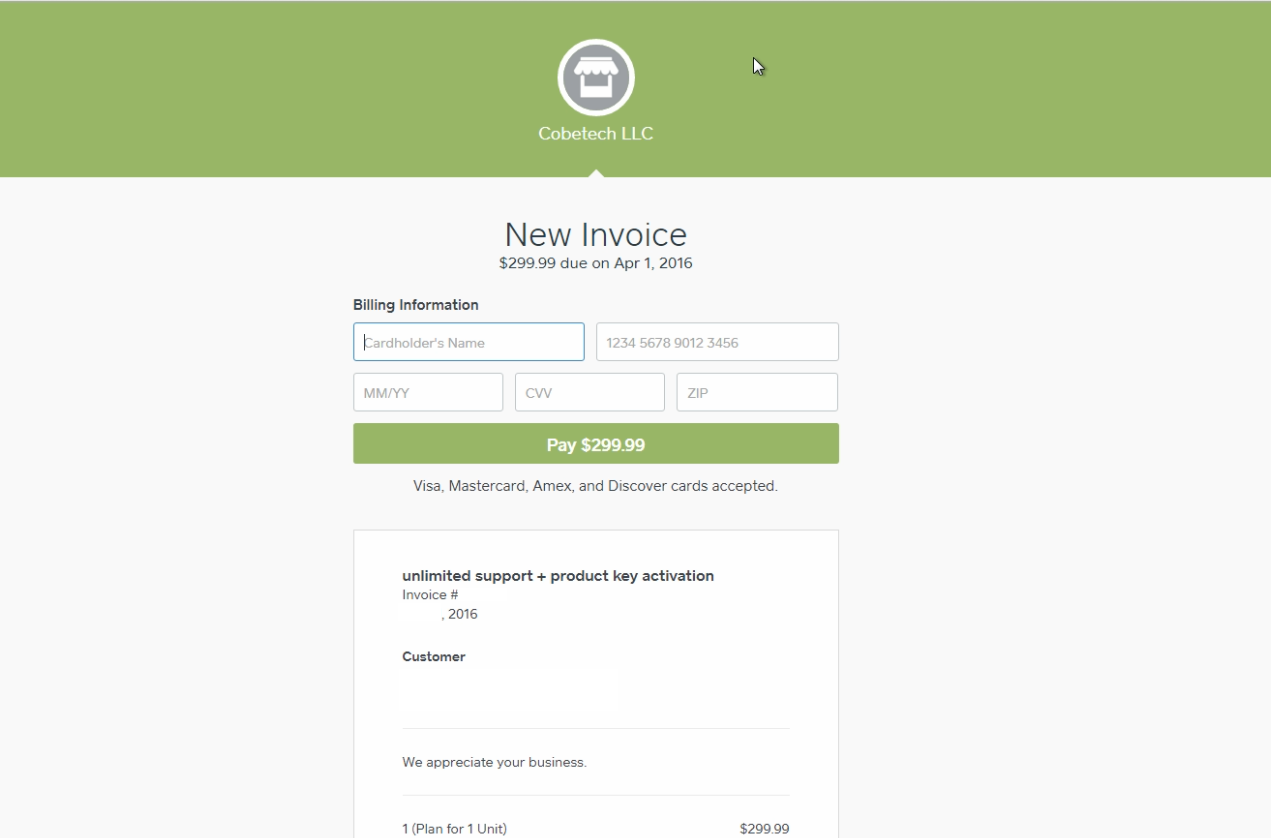Click the unlimited support invoice title
The width and height of the screenshot is (1271, 838).
pyautogui.click(x=558, y=576)
